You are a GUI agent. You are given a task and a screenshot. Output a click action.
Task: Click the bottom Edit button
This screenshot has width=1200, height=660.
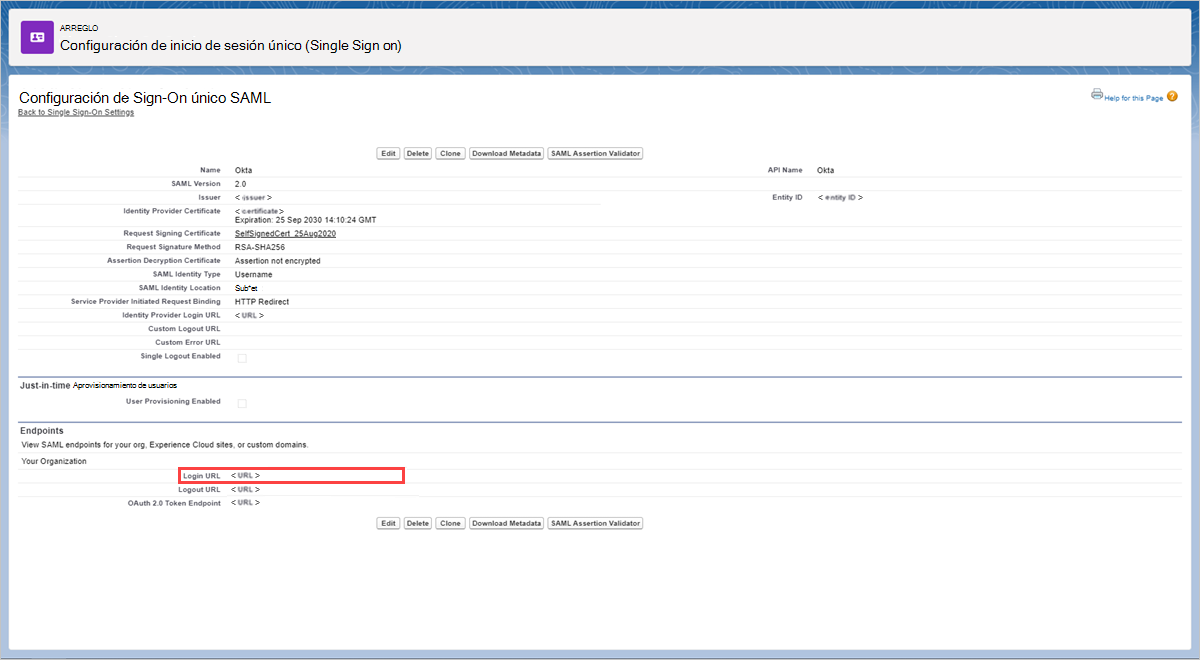(388, 523)
